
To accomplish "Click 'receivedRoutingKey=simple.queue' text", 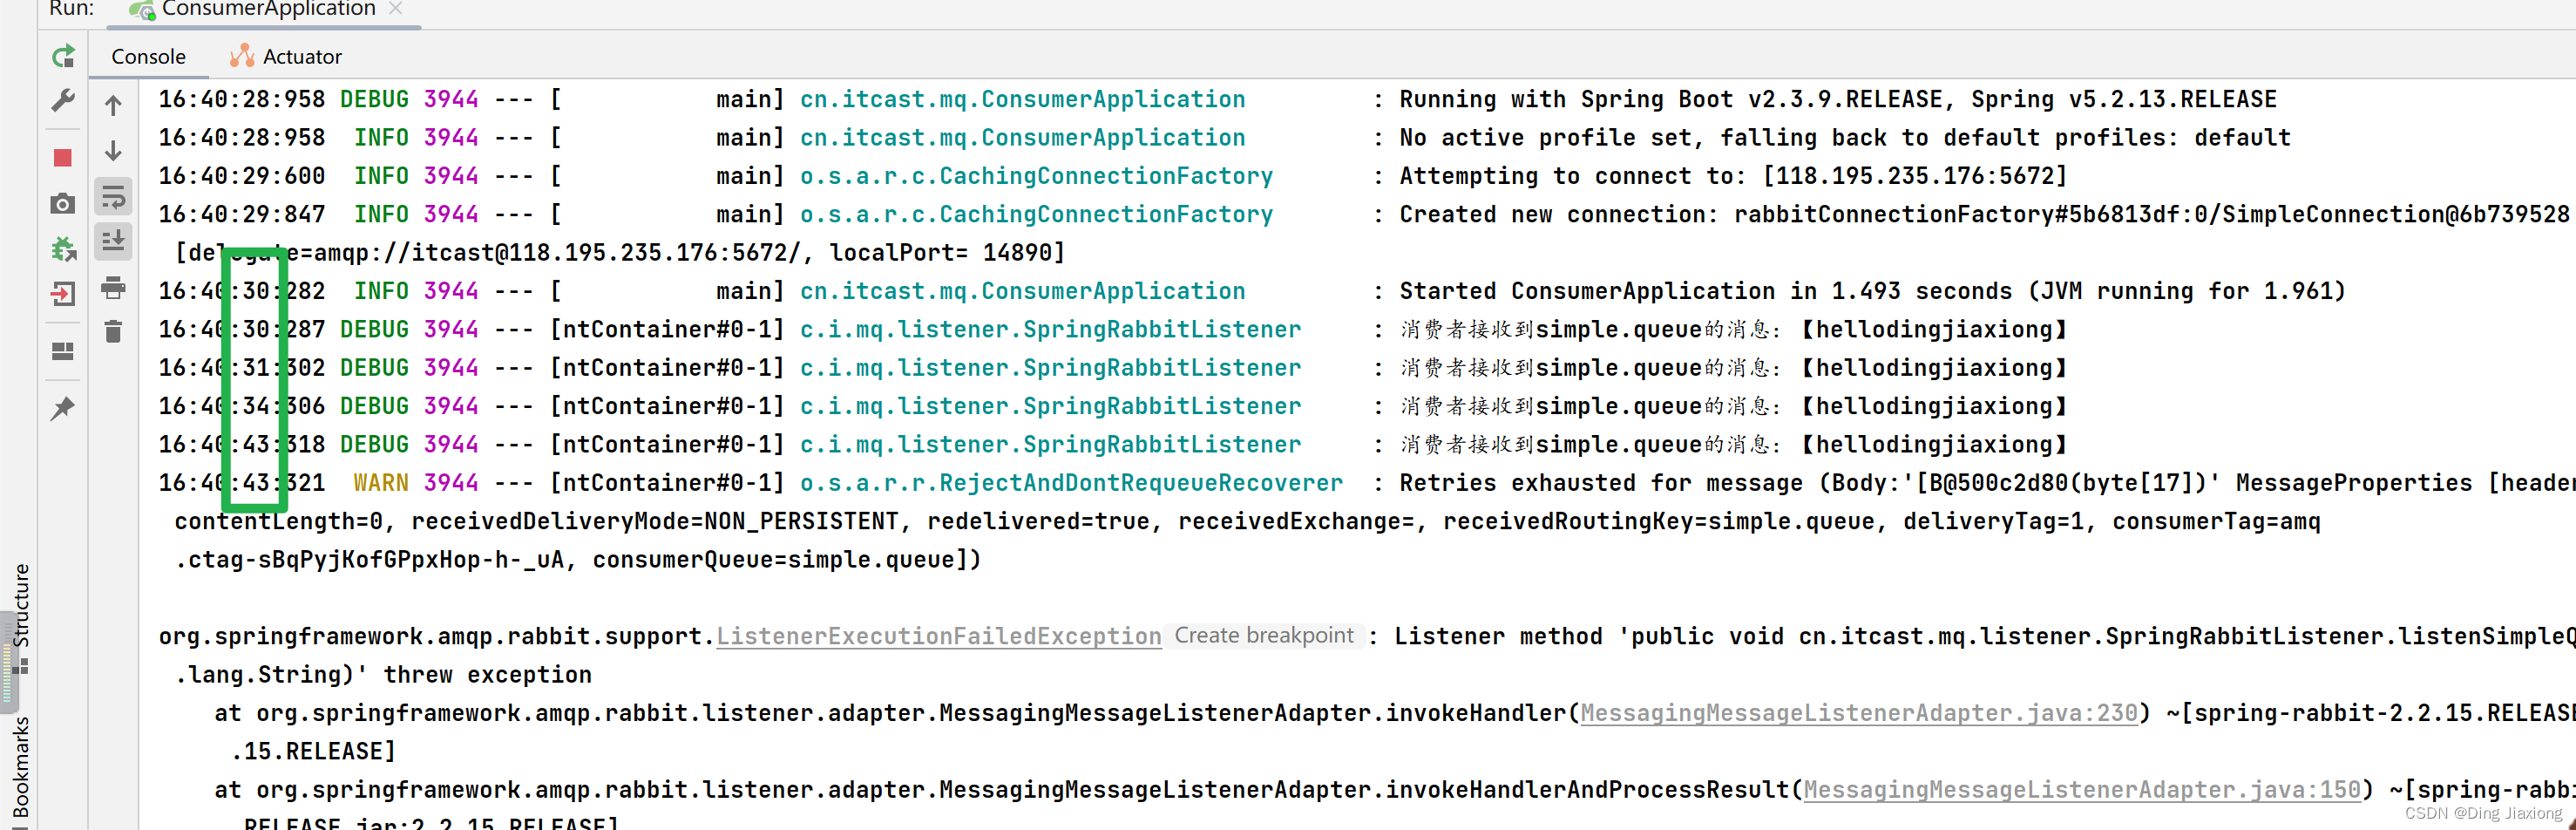I will click(1658, 521).
